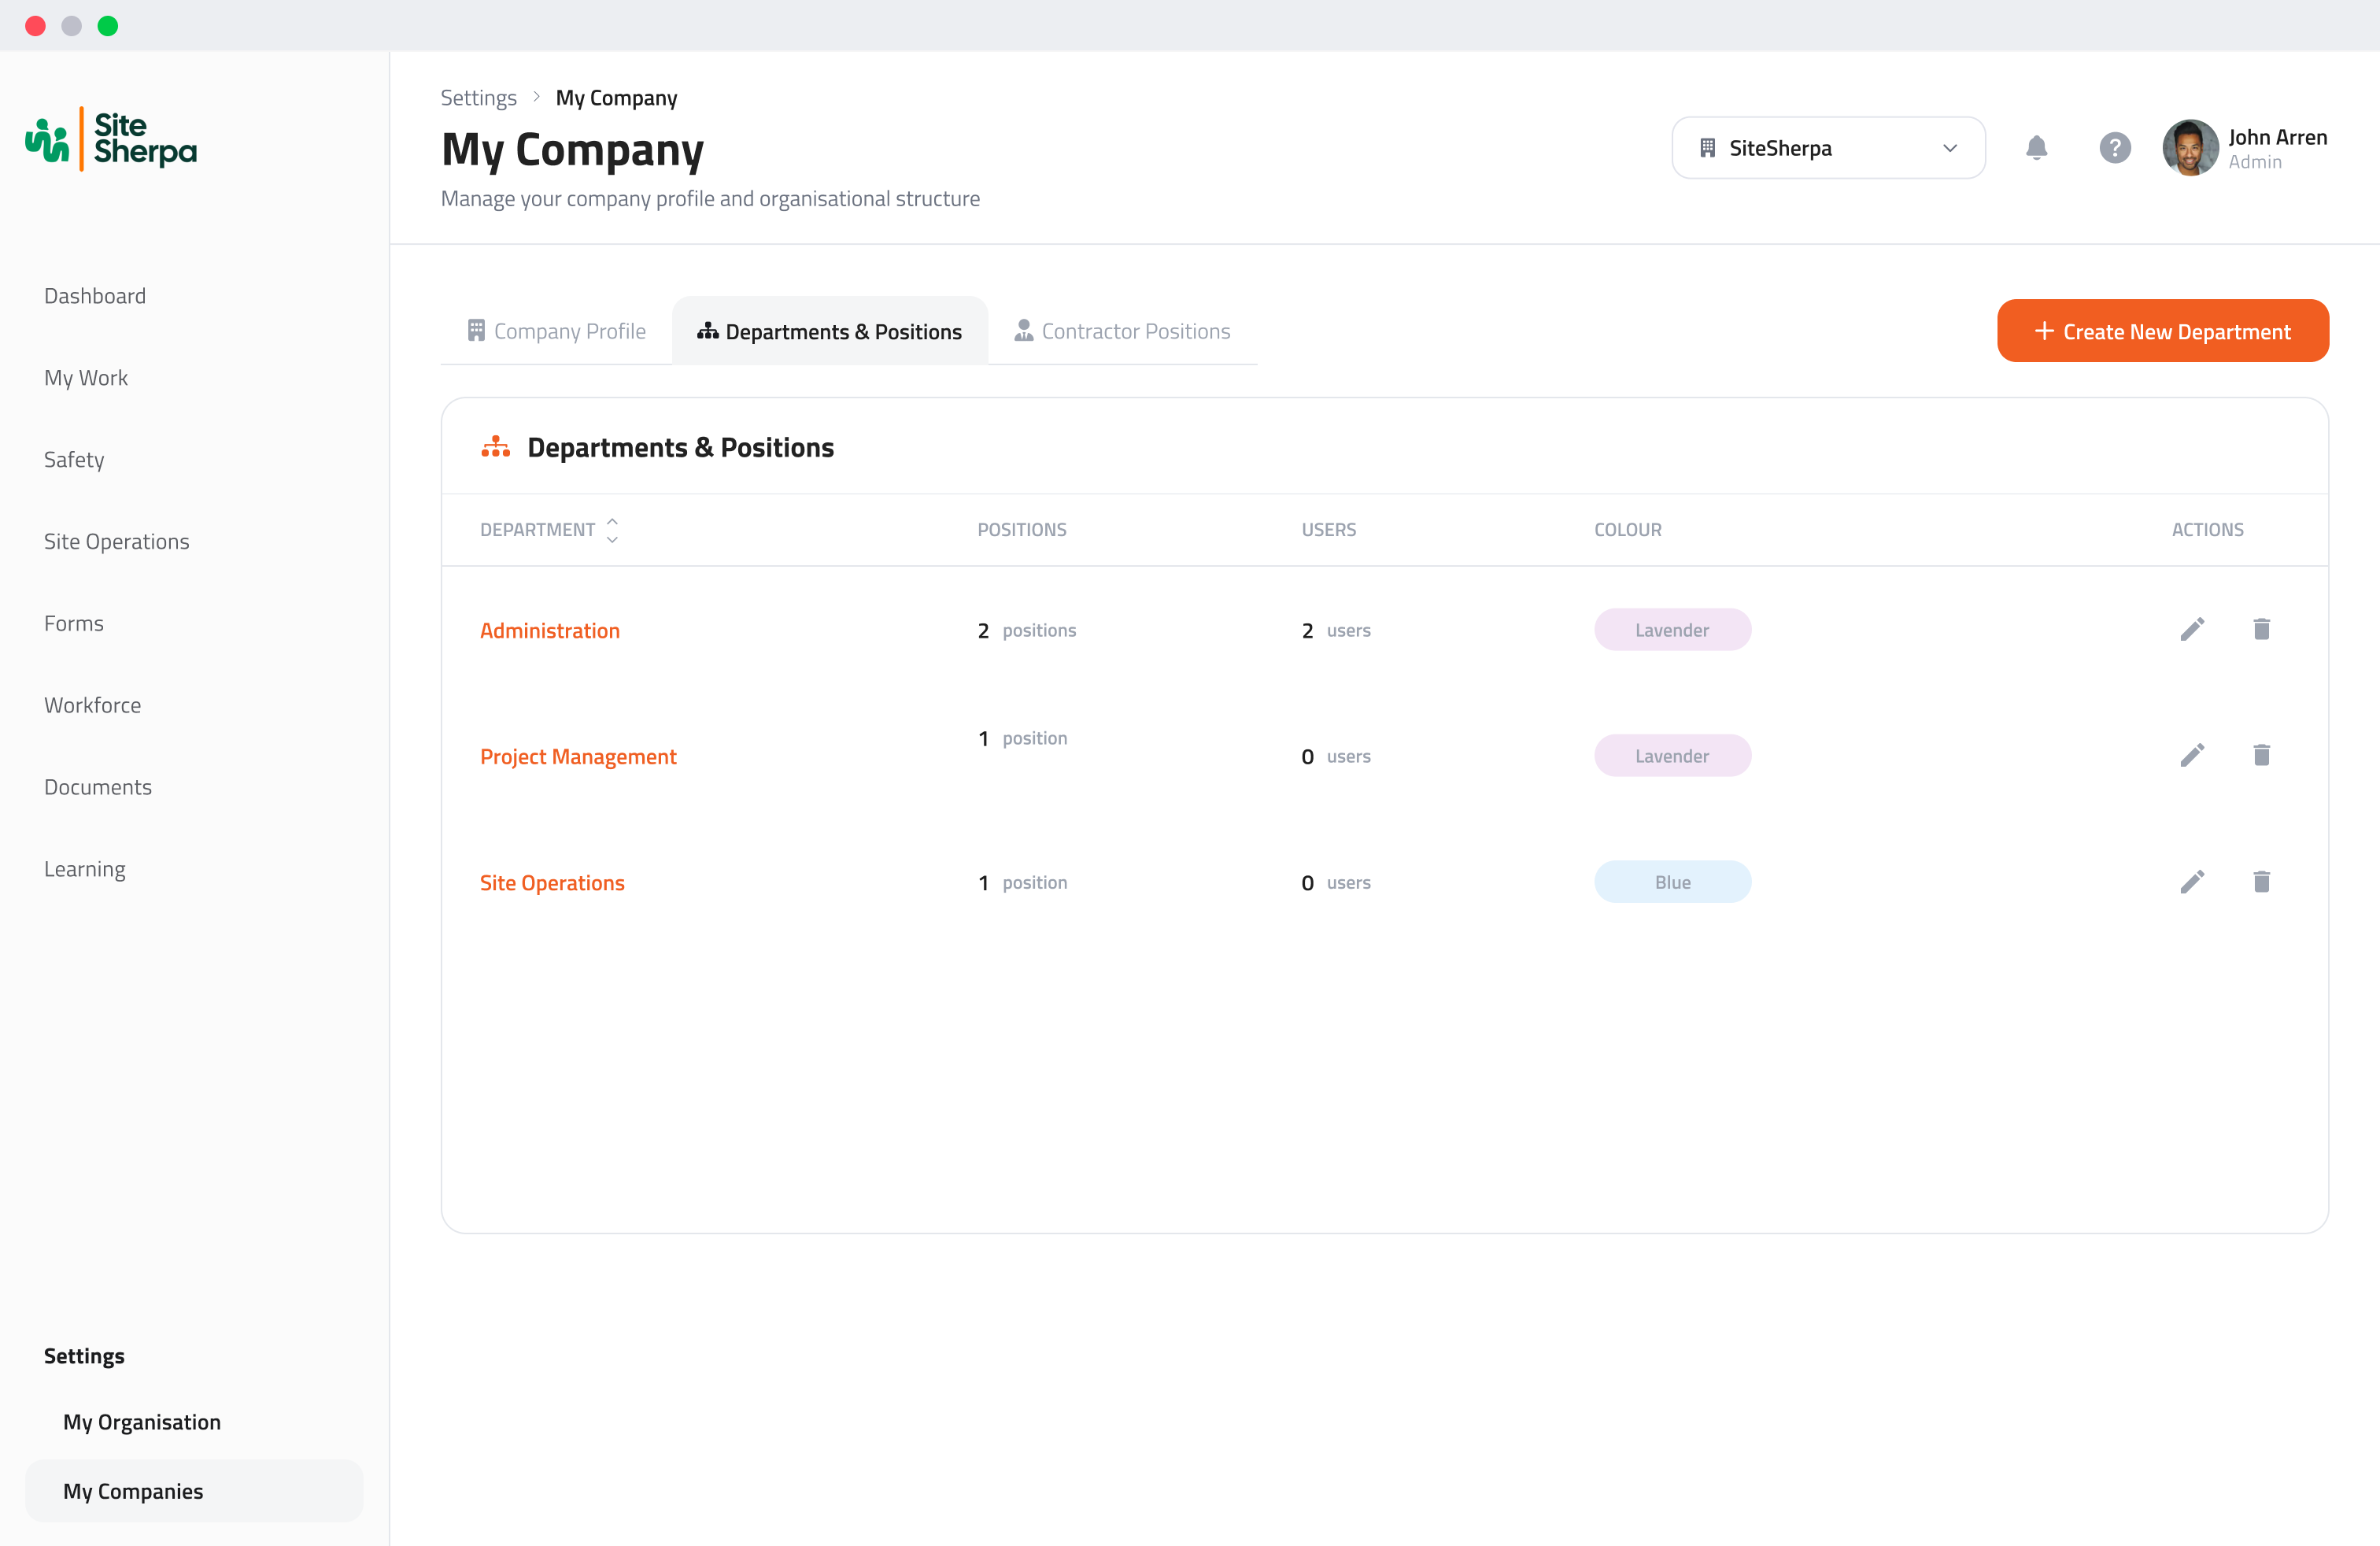Go to Workforce in sidebar
2380x1546 pixels.
pyautogui.click(x=92, y=705)
